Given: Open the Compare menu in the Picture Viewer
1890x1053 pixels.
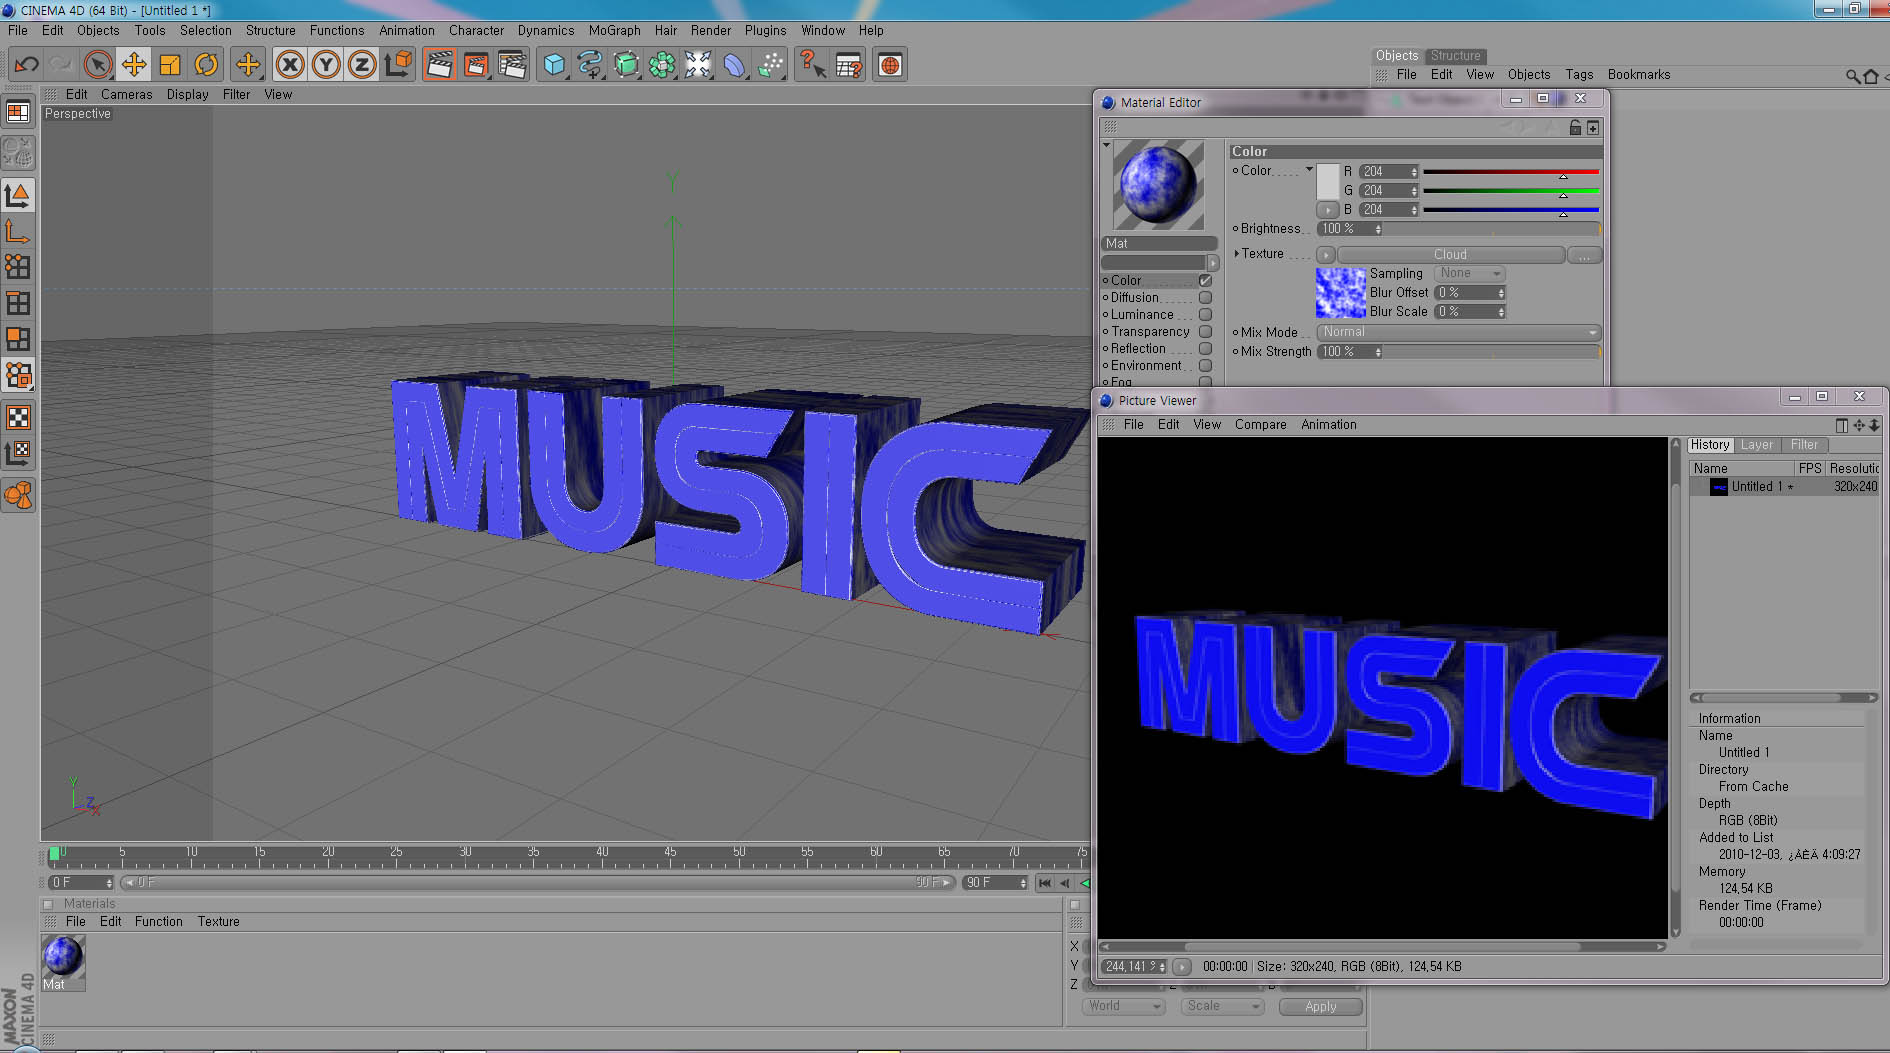Looking at the screenshot, I should (x=1260, y=425).
